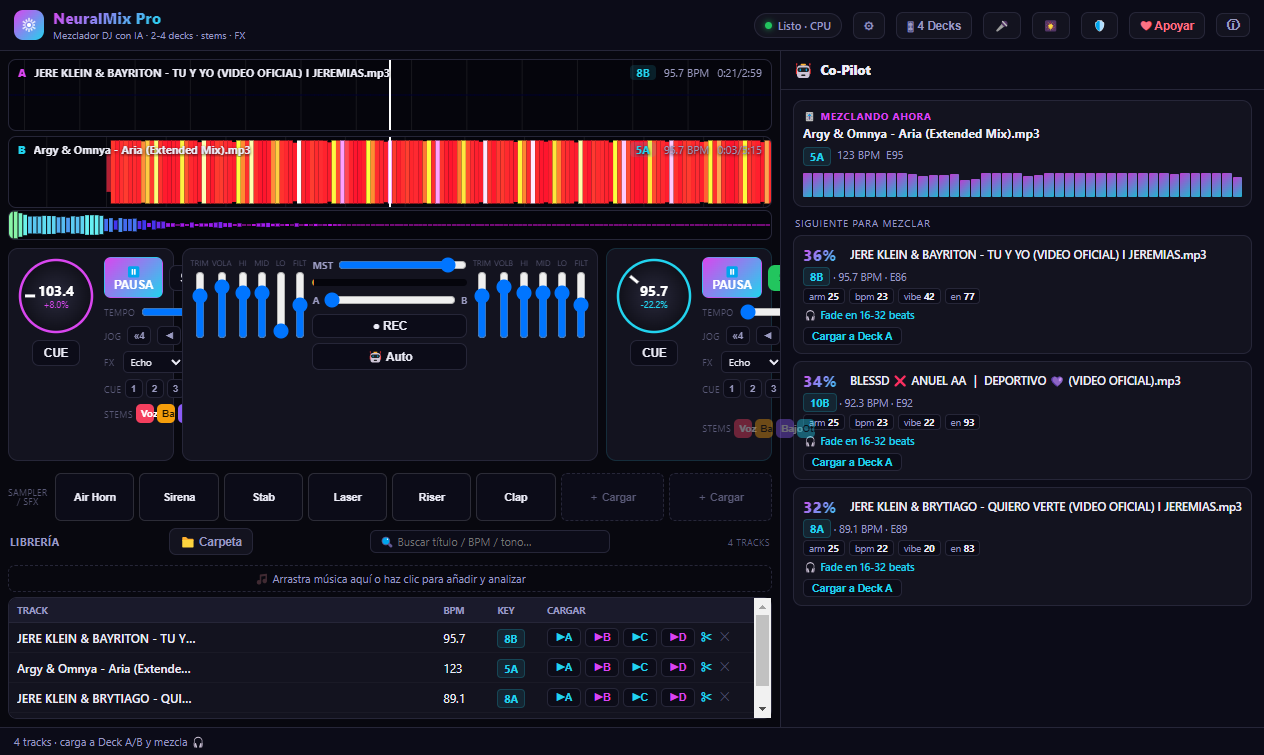Click the Apoyar support button
The height and width of the screenshot is (755, 1264).
point(1167,26)
